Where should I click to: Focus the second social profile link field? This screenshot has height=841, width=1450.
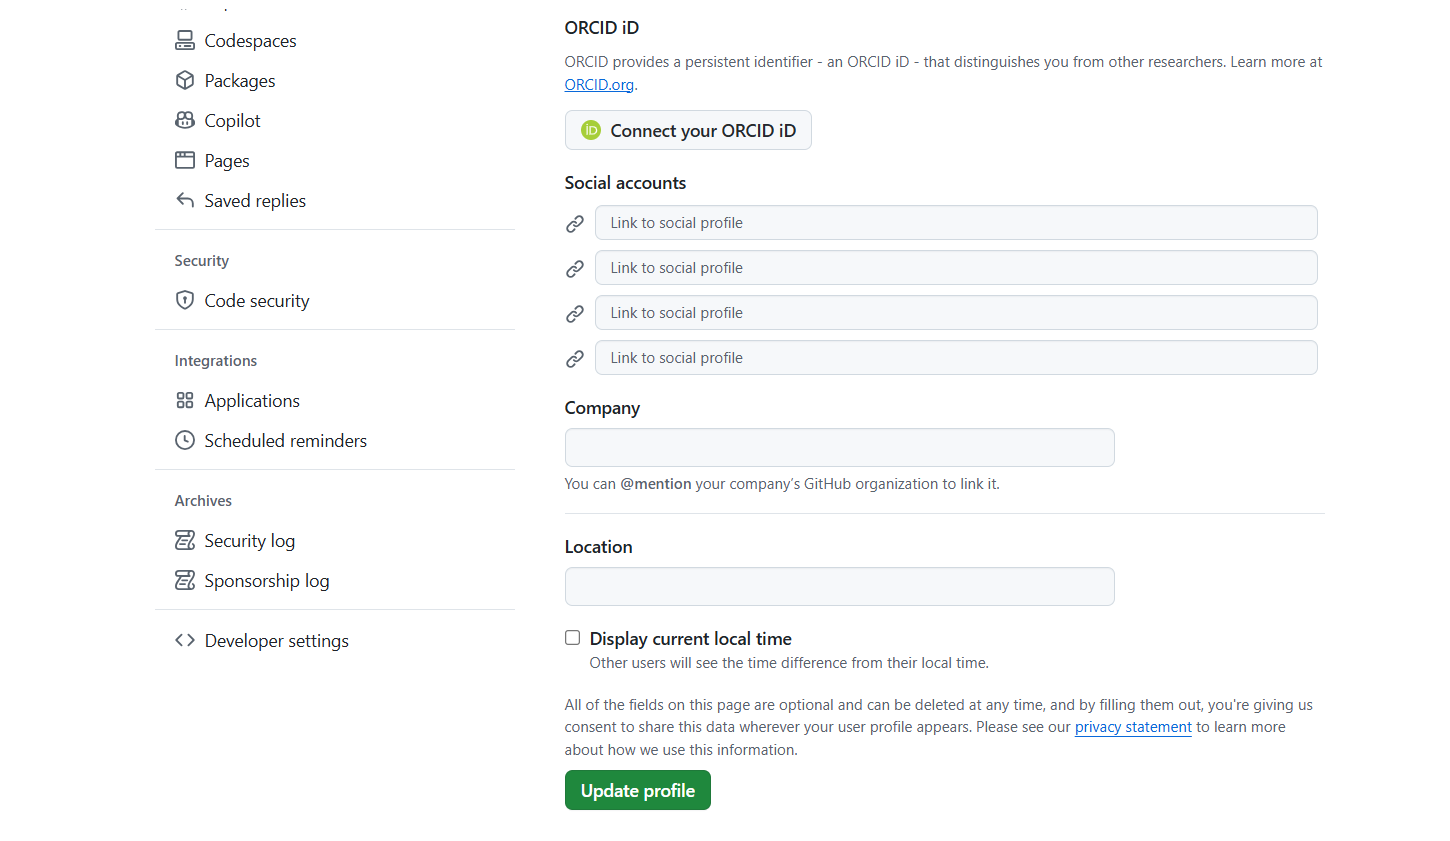(x=956, y=268)
